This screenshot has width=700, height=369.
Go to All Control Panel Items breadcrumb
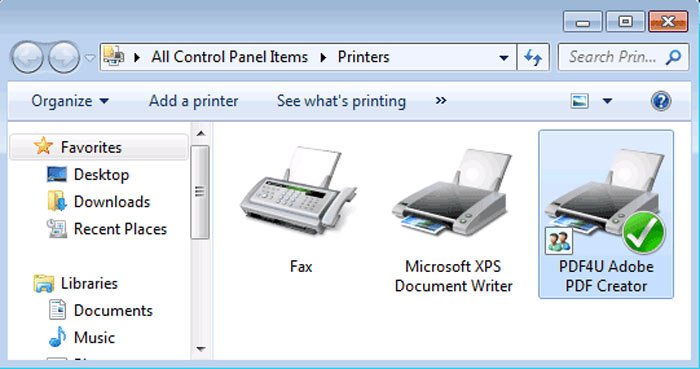229,57
